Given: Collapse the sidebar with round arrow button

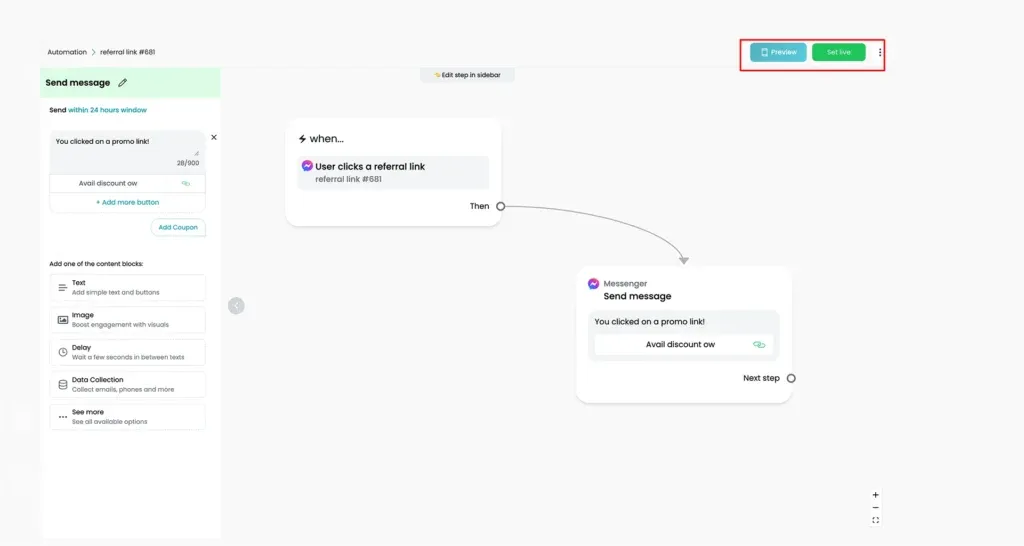Looking at the screenshot, I should tap(236, 306).
